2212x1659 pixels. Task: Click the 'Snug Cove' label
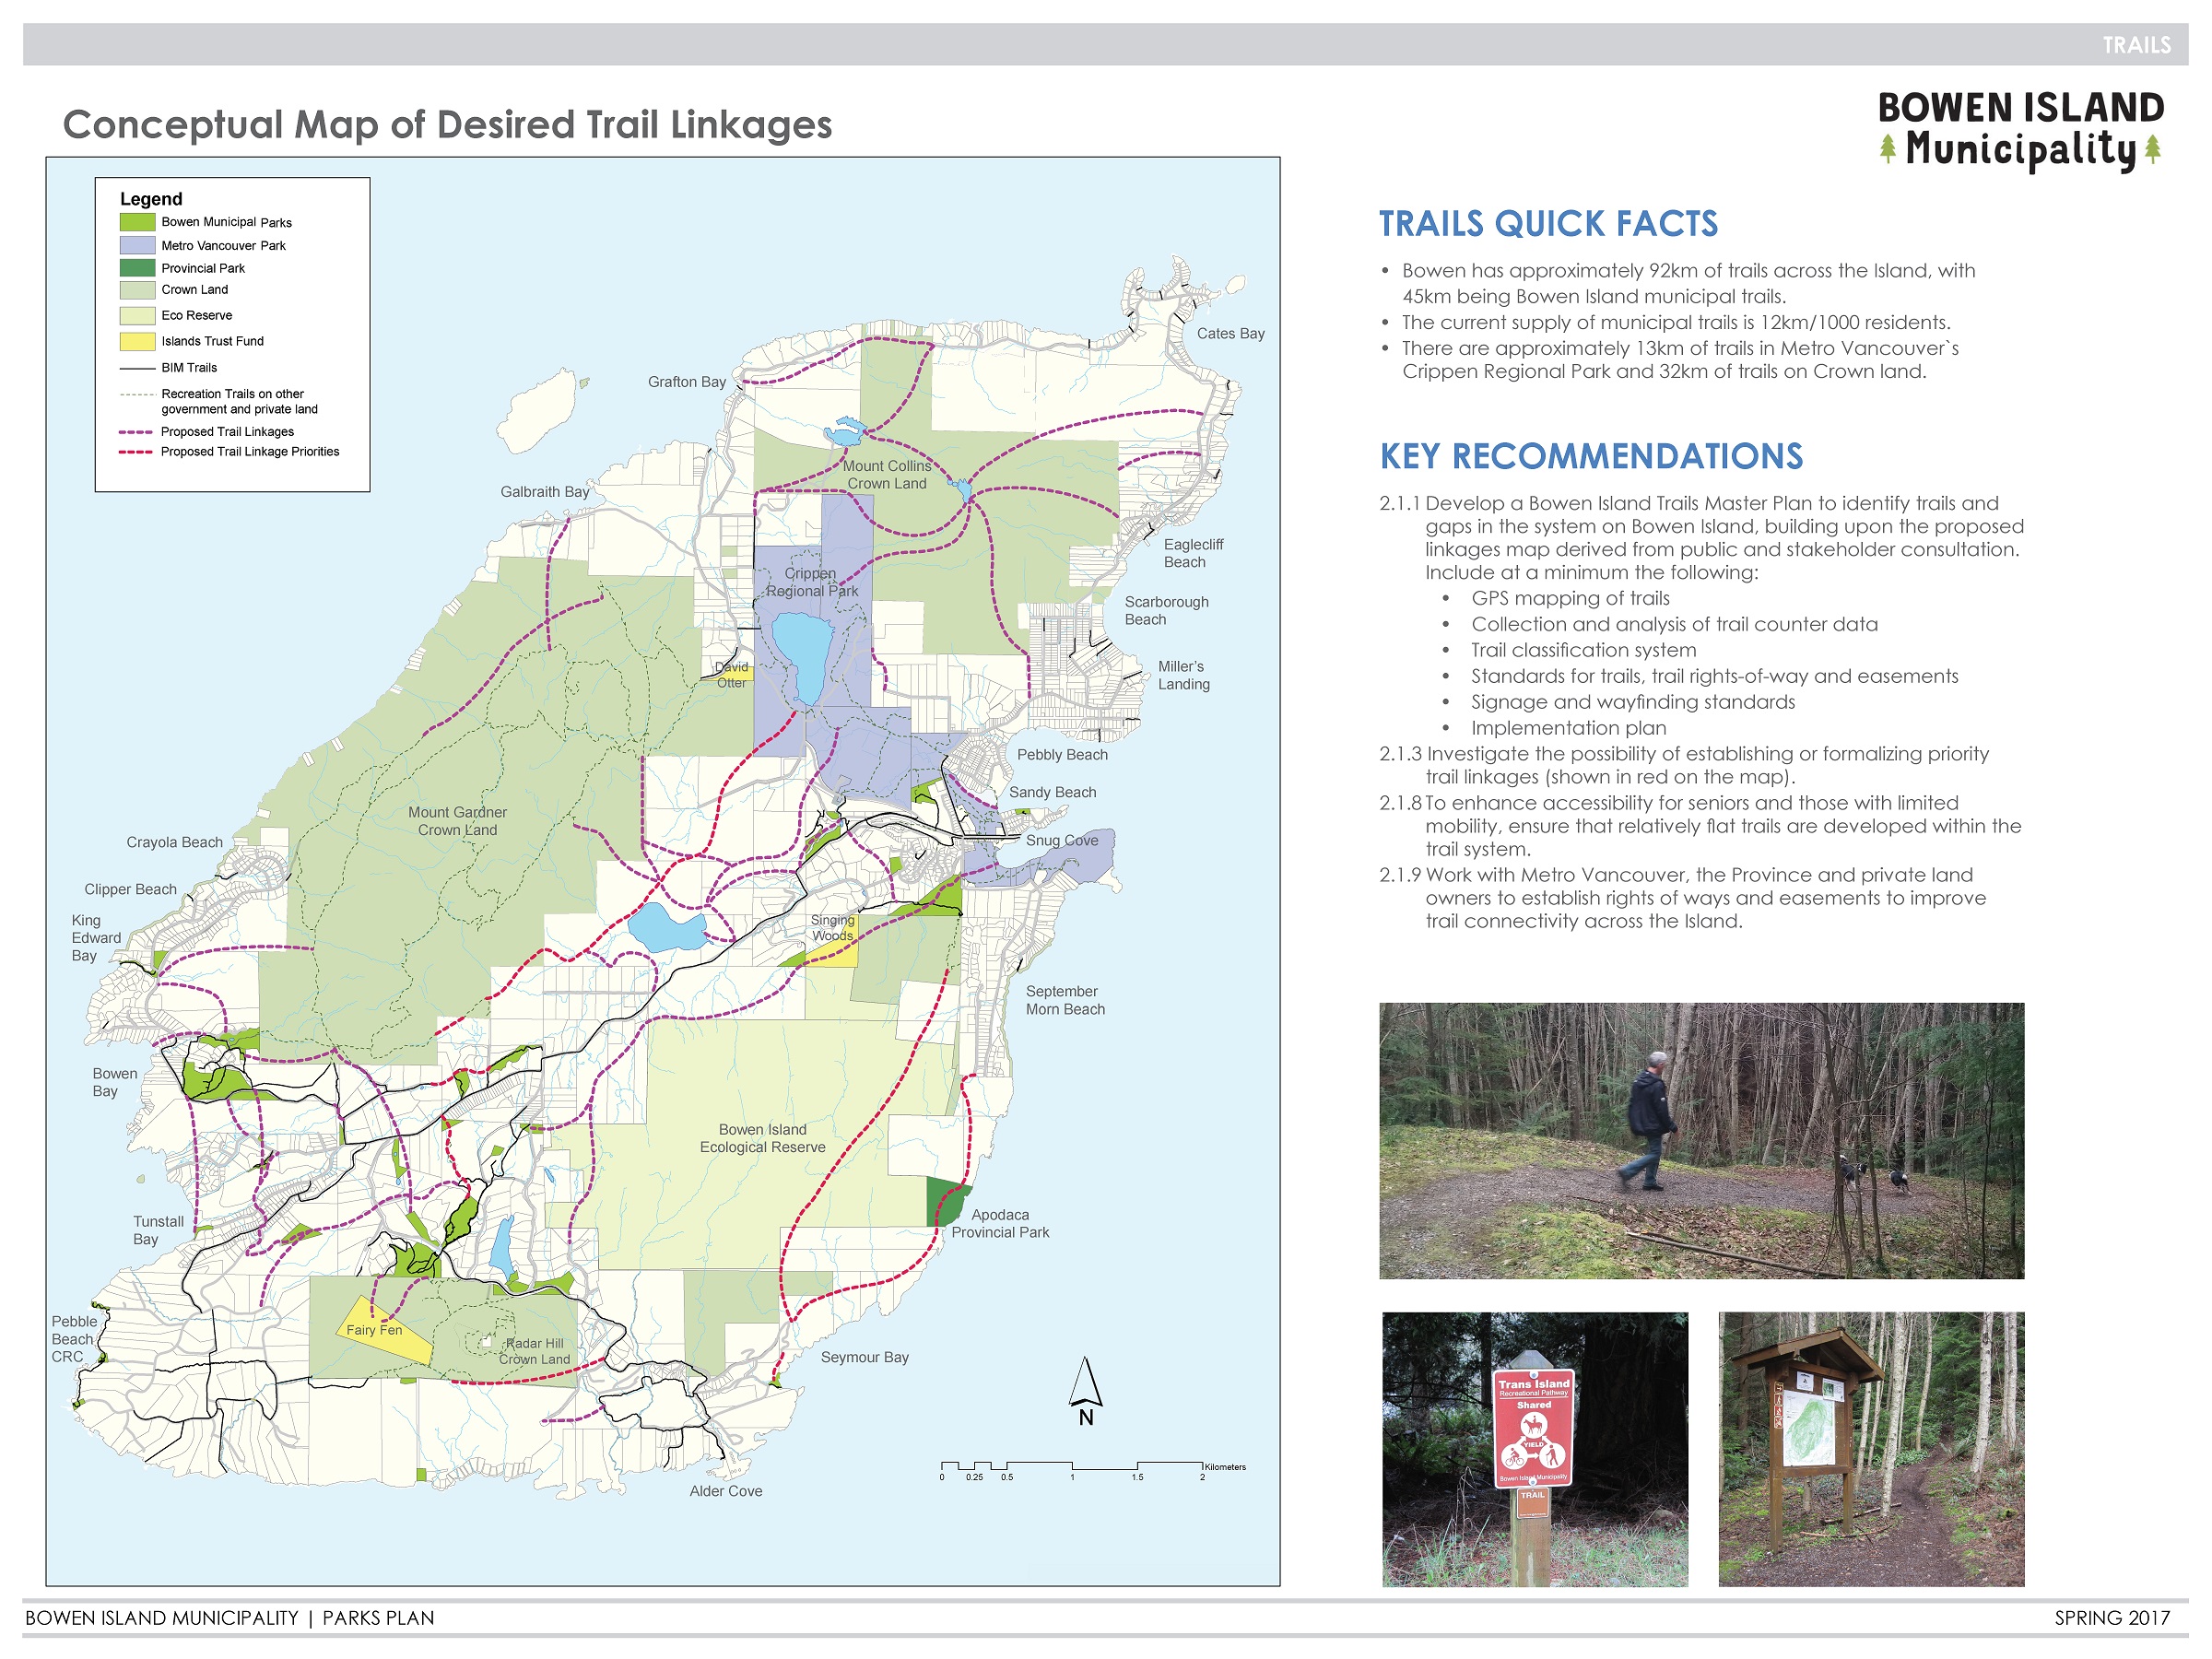[x=1062, y=840]
